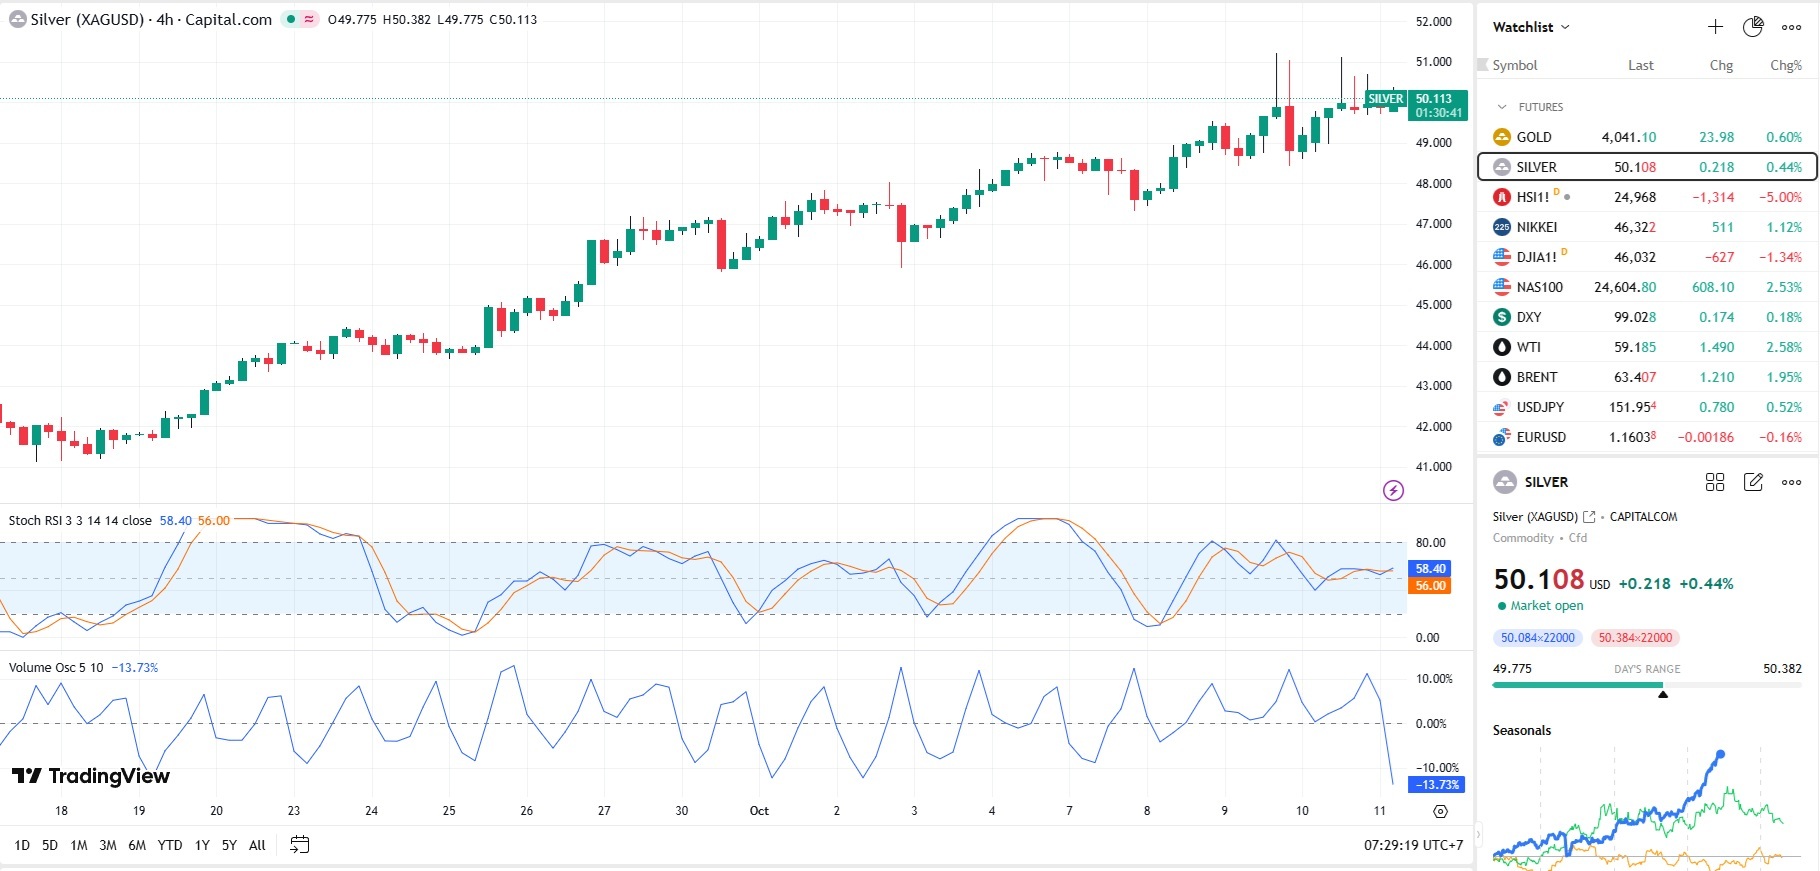The height and width of the screenshot is (871, 1820).
Task: Click the purple lightning bolt event icon
Action: [x=1393, y=490]
